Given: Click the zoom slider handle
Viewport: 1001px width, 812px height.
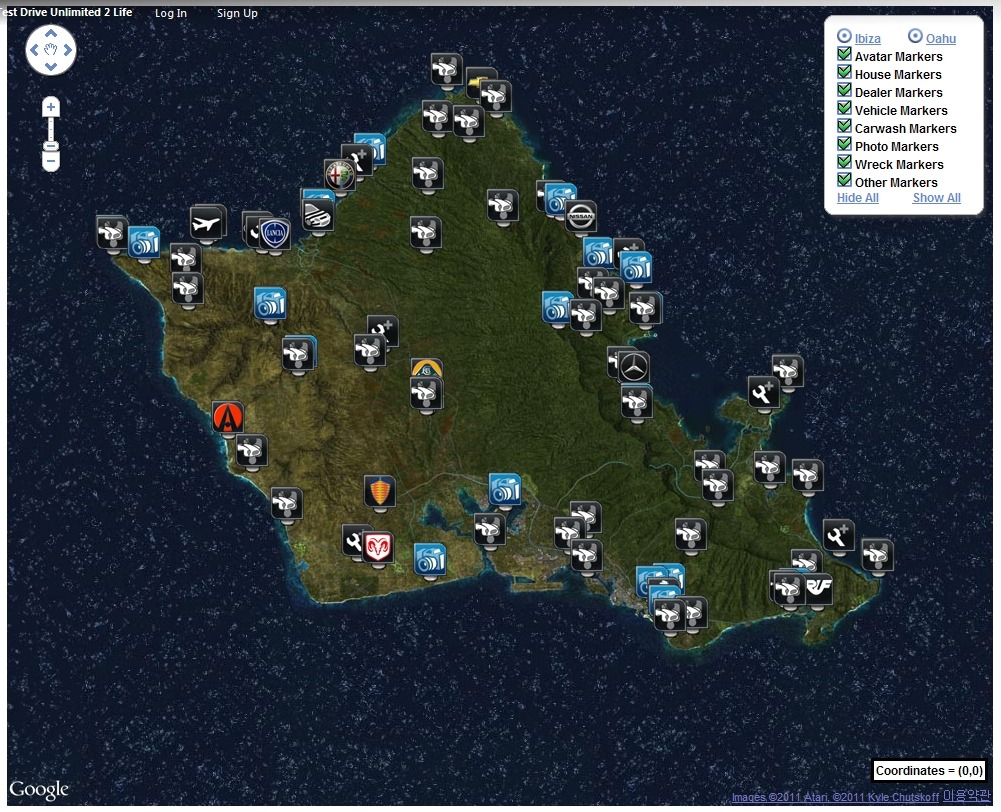Looking at the screenshot, I should [x=51, y=147].
